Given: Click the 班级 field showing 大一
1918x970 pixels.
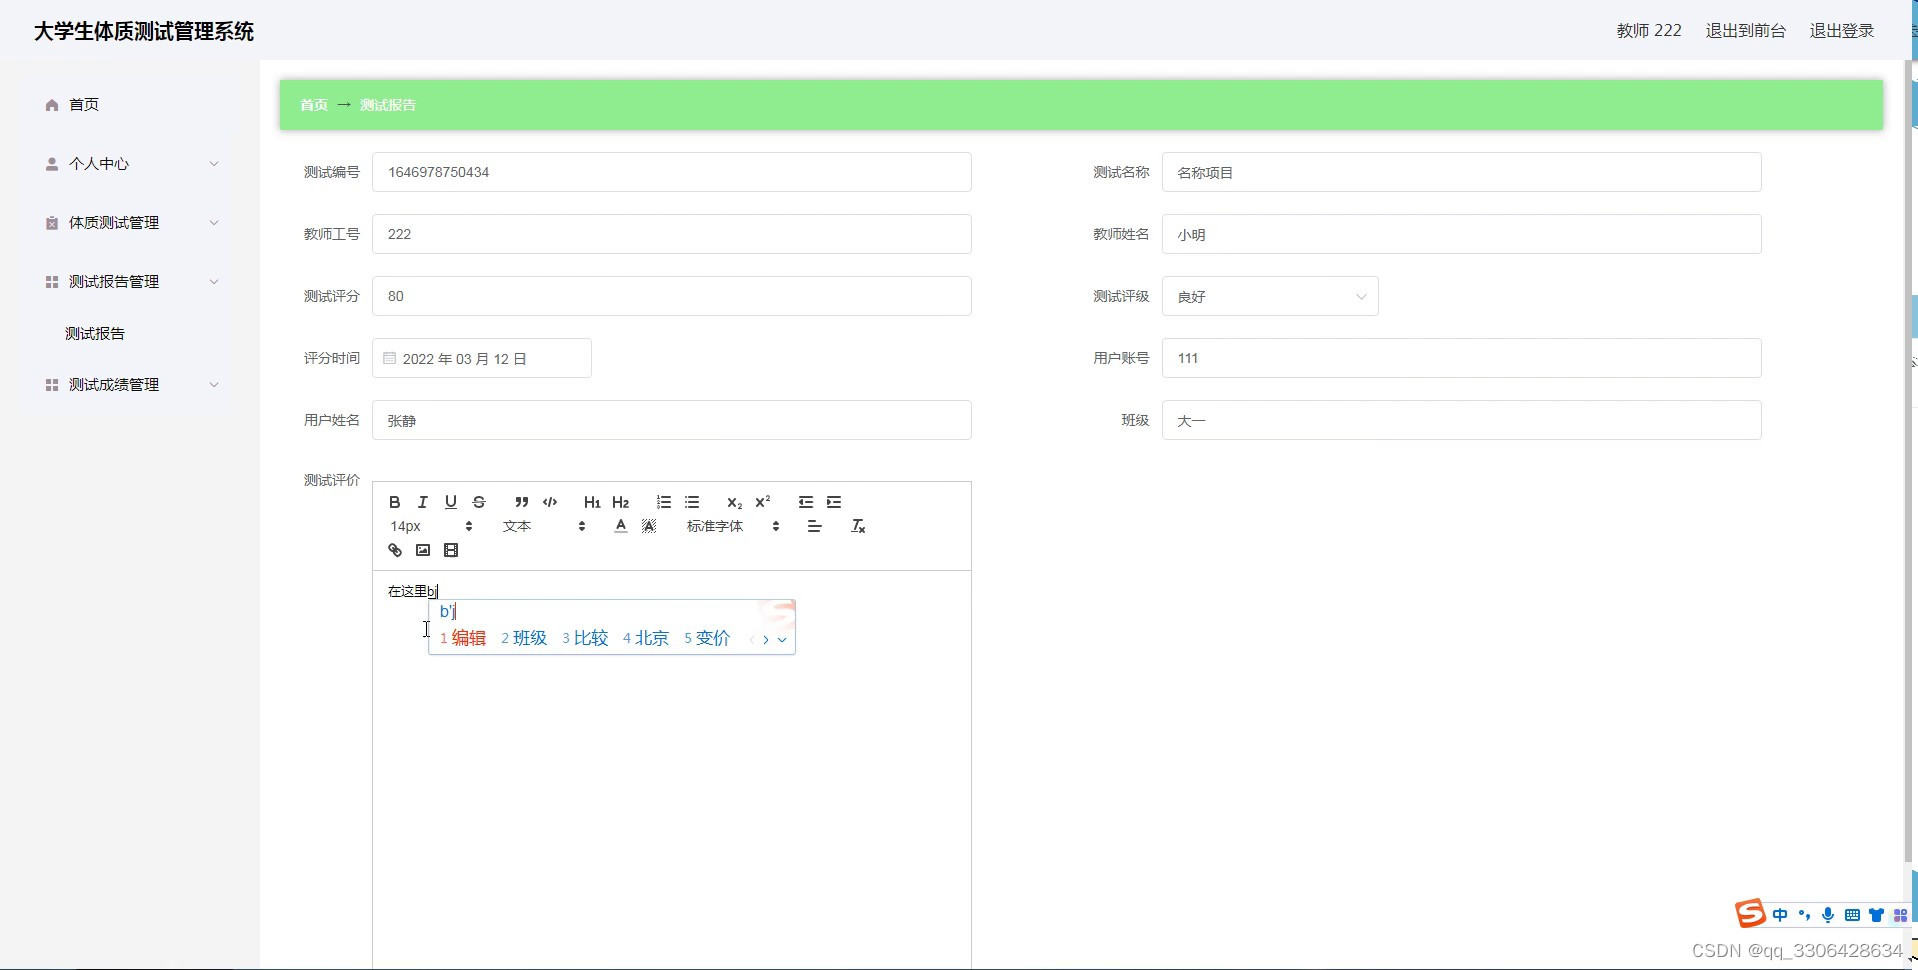Looking at the screenshot, I should point(1461,420).
